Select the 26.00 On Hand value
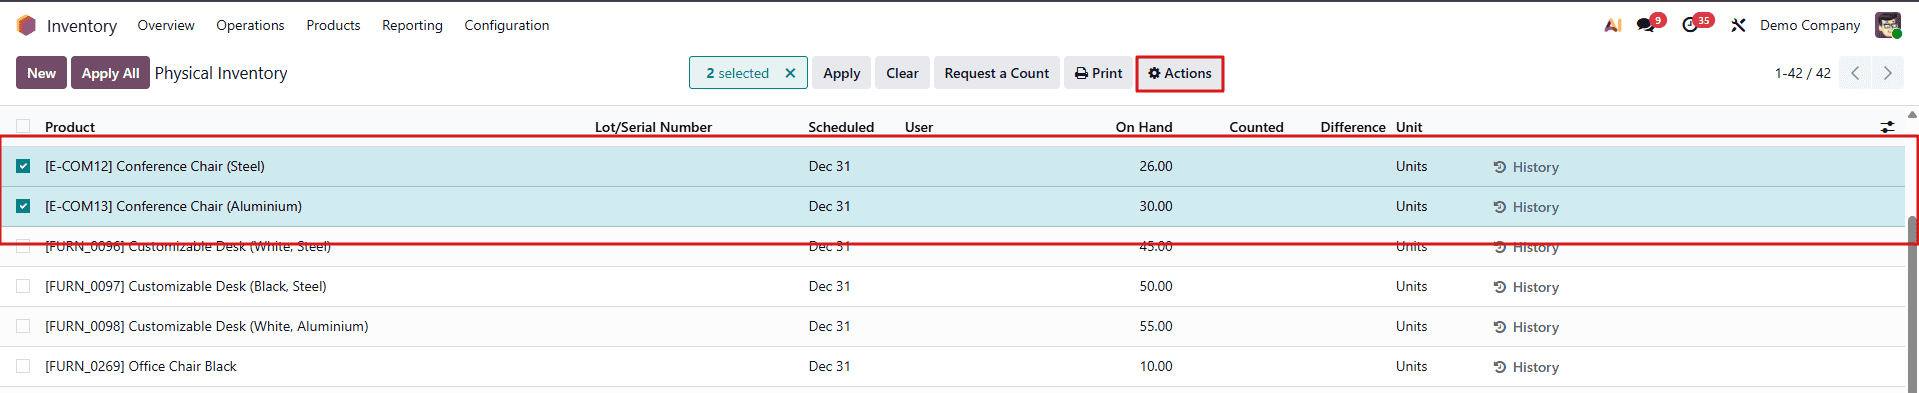 point(1156,166)
